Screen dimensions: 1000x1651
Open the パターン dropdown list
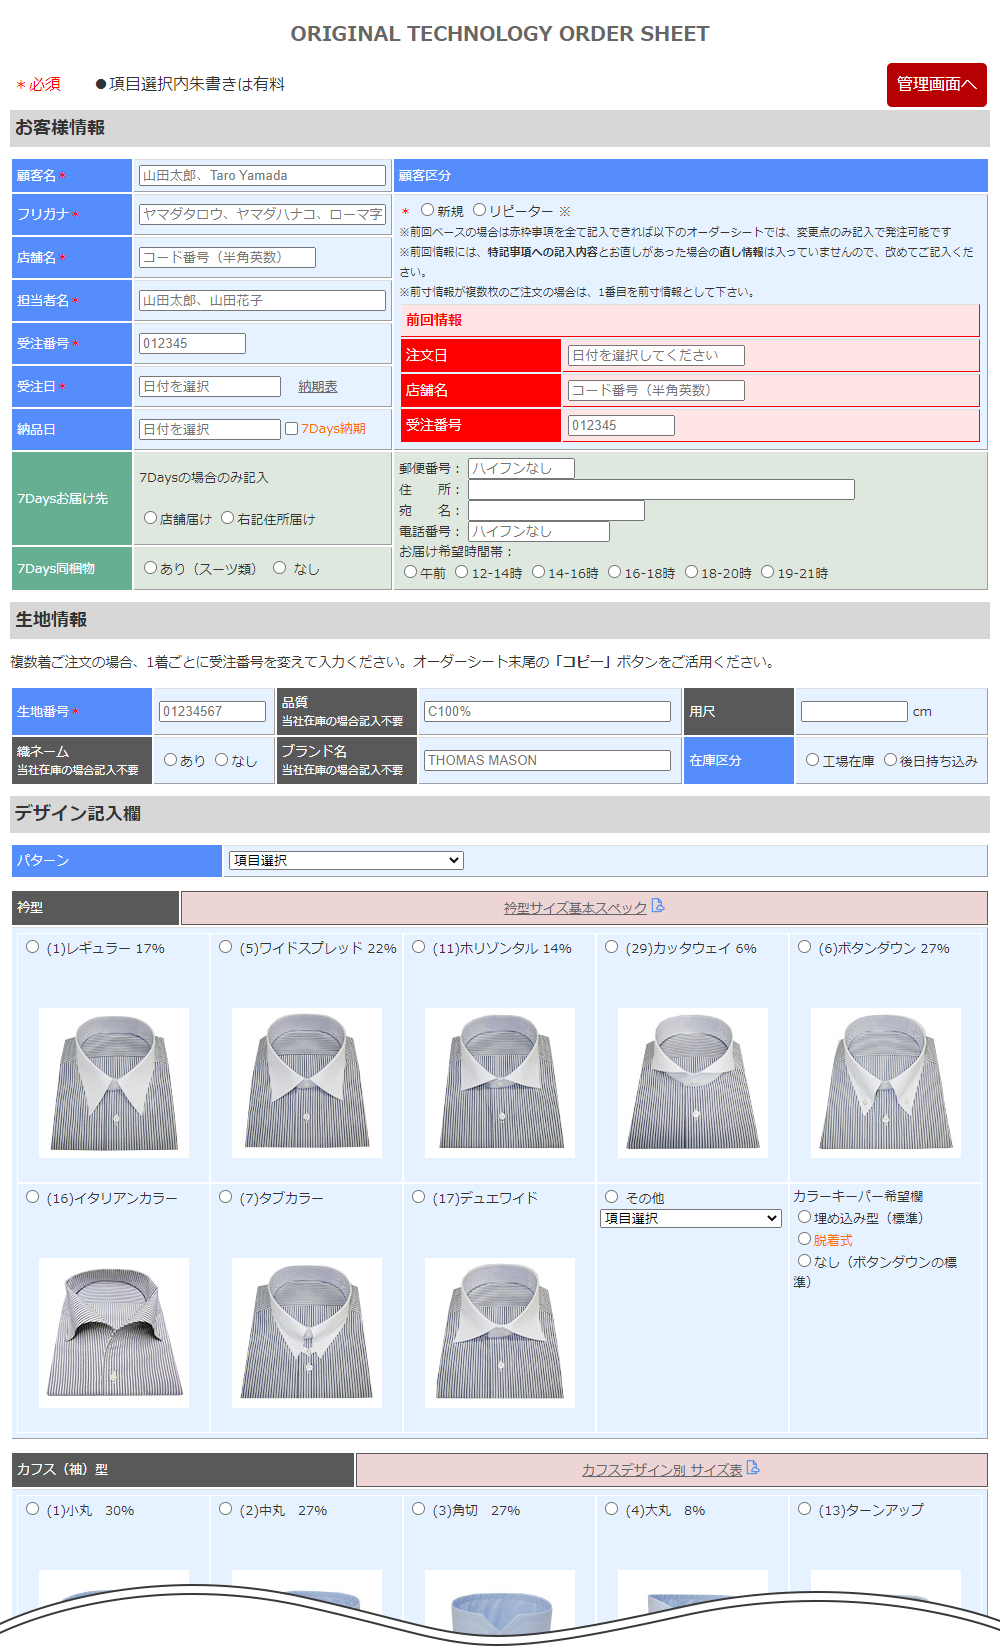point(346,860)
